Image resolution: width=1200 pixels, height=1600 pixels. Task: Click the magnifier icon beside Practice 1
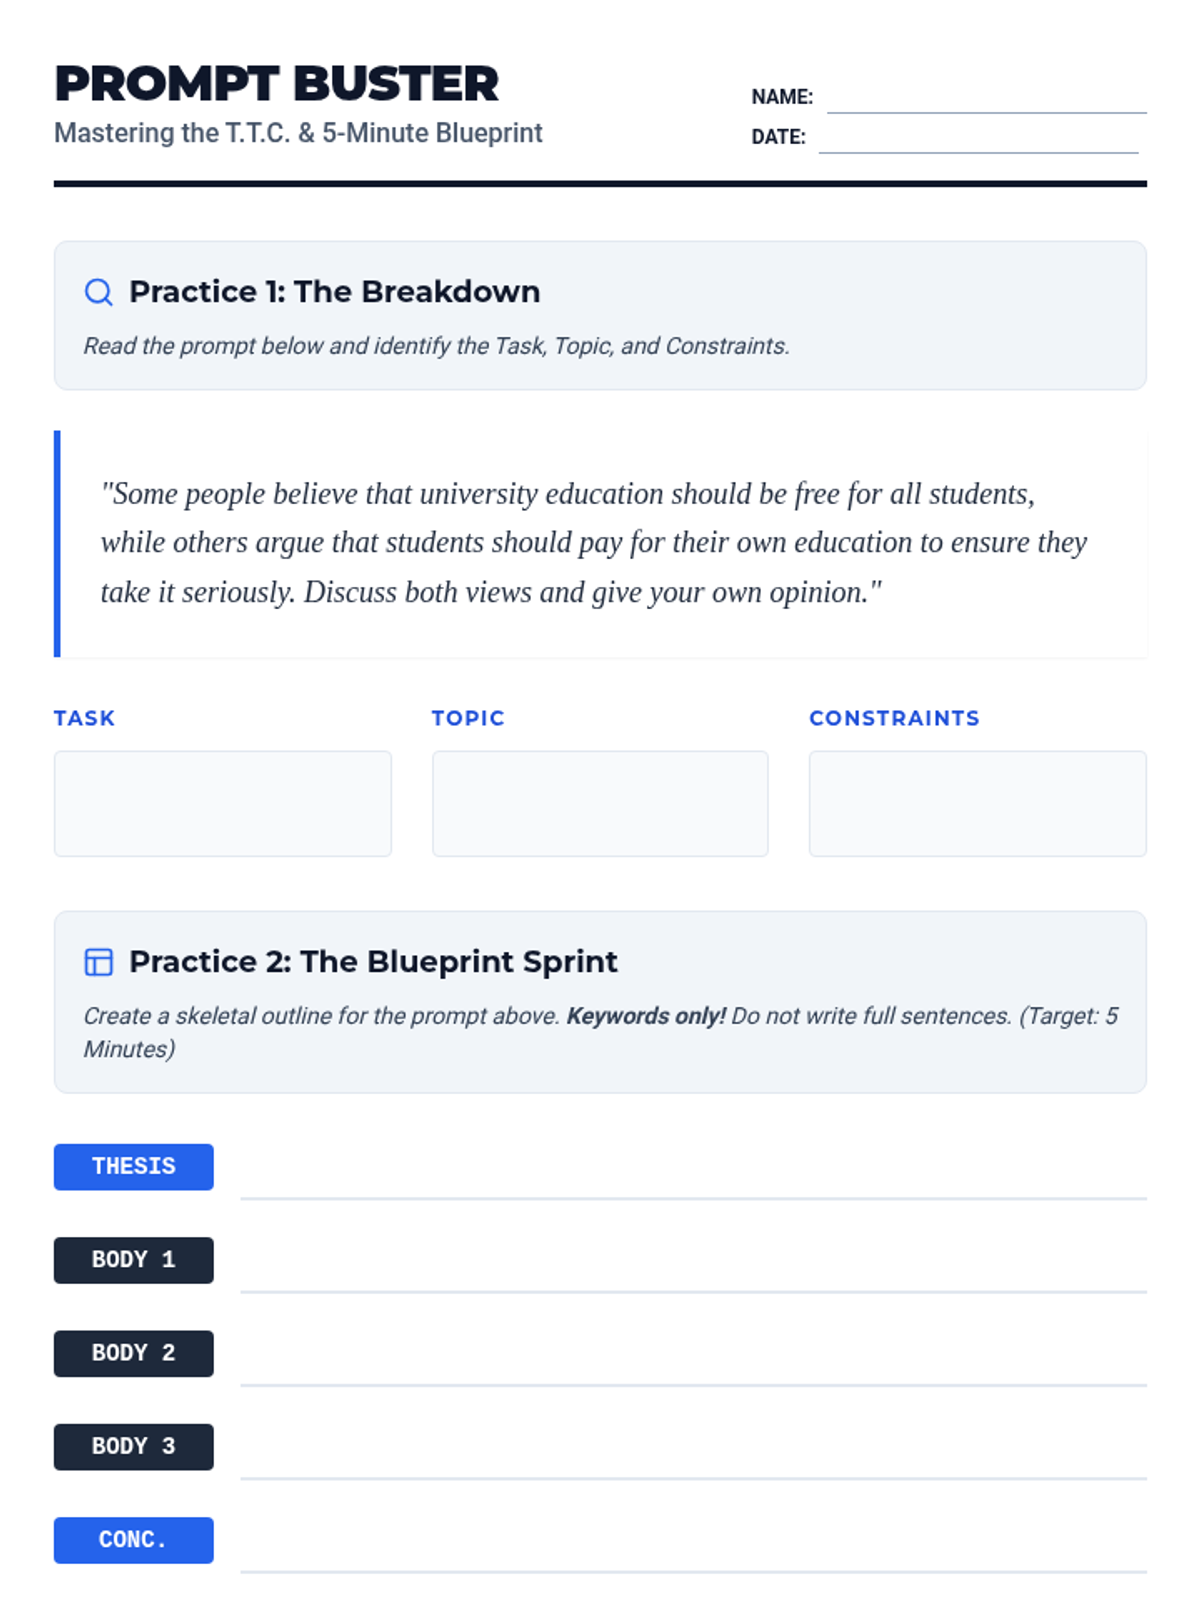[x=98, y=292]
